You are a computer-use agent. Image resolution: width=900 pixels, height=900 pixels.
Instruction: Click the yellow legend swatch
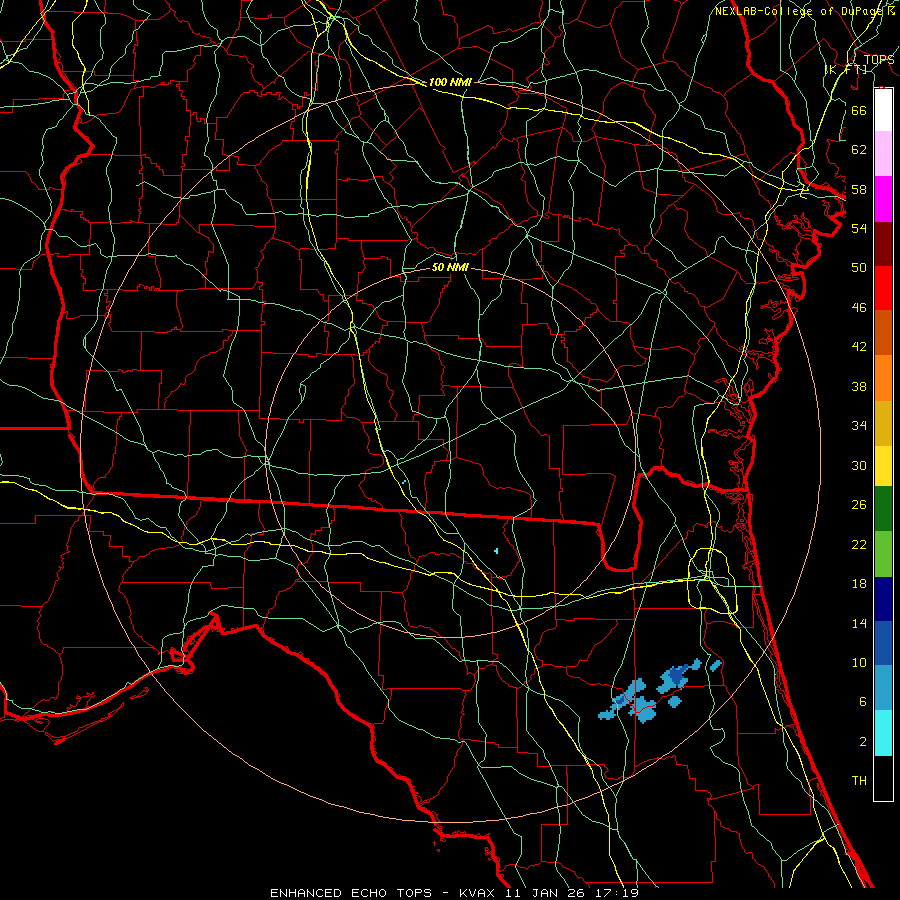[x=883, y=465]
